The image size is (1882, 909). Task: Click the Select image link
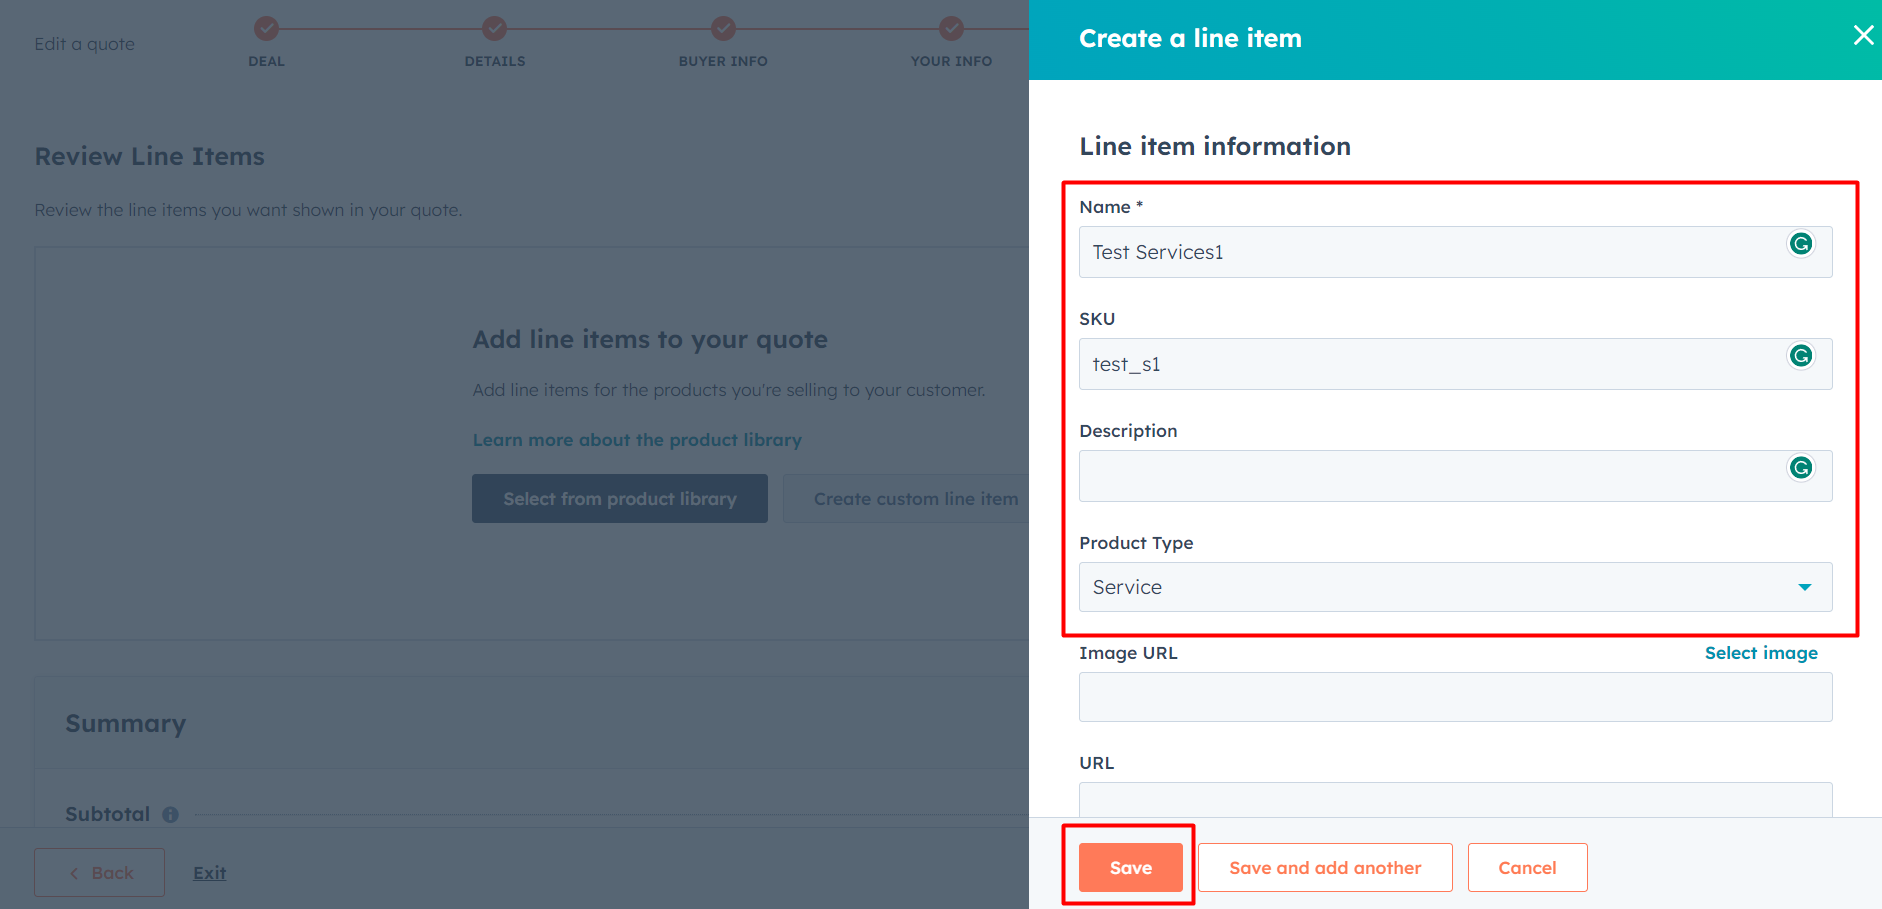pos(1761,653)
